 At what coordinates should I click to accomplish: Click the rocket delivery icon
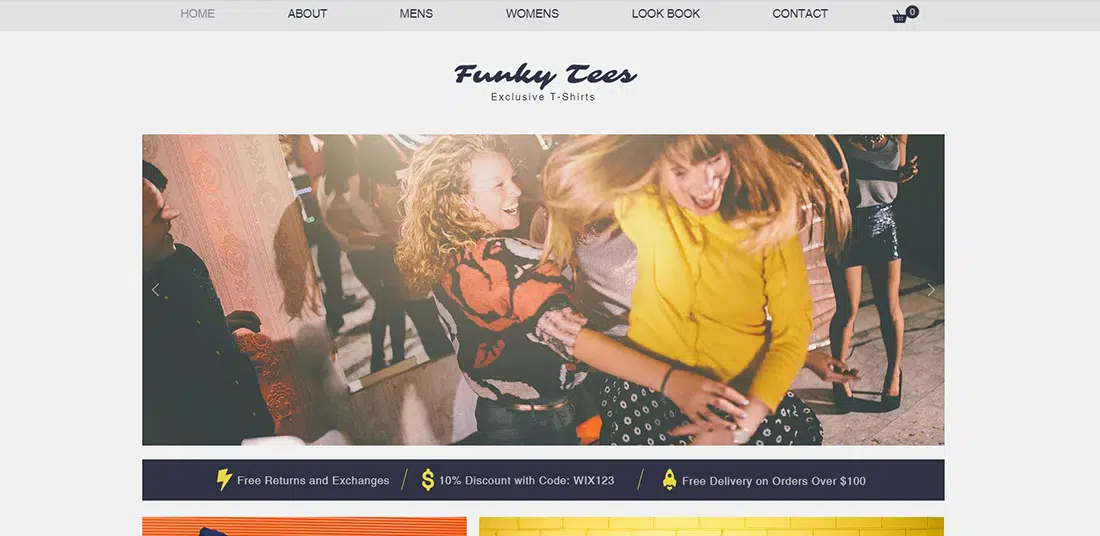(669, 480)
